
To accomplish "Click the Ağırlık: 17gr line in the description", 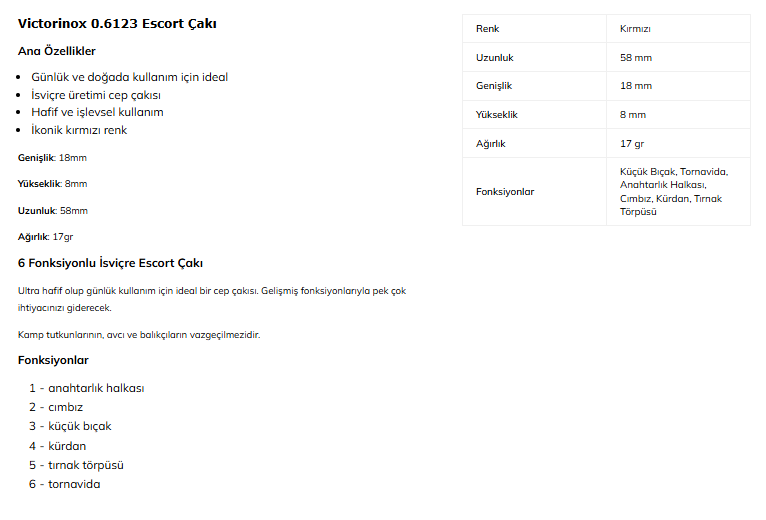I will coord(45,237).
